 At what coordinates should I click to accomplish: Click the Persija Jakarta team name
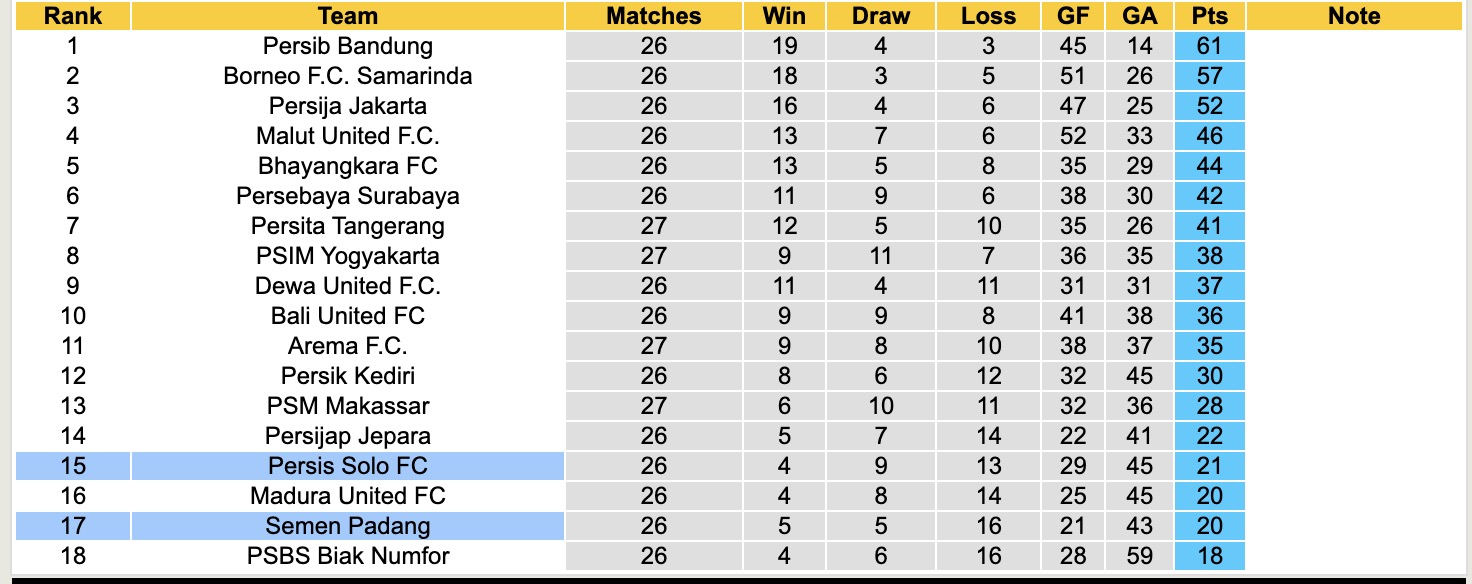click(348, 106)
